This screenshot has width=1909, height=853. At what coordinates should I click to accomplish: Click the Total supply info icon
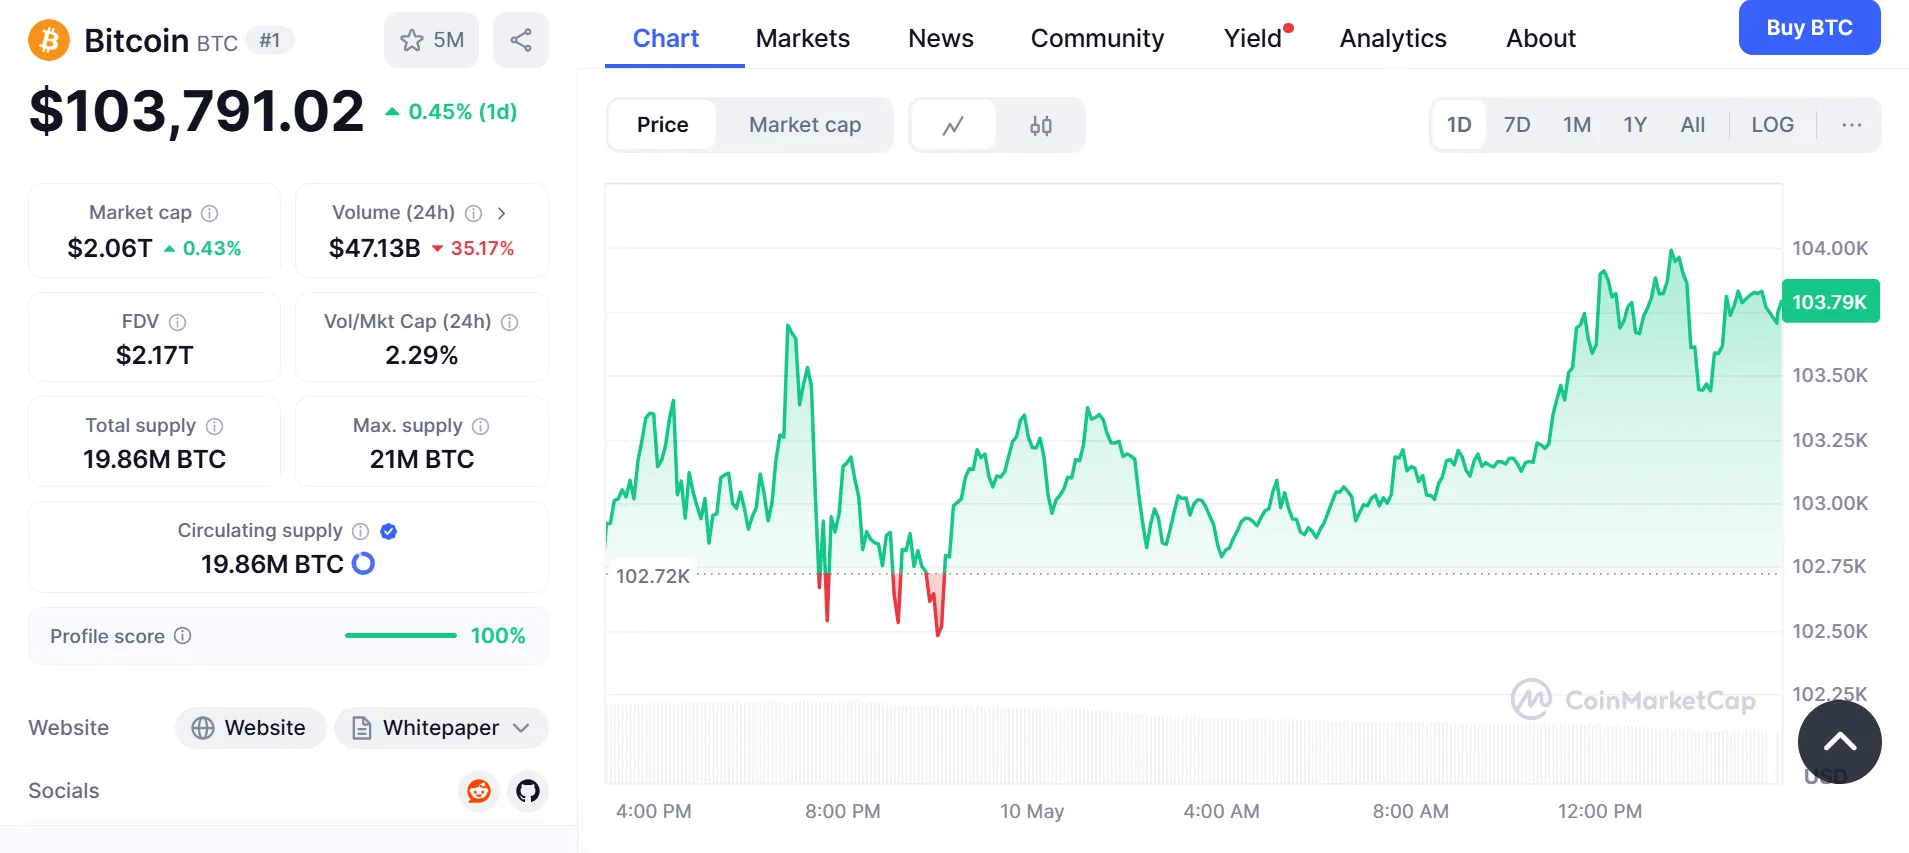(214, 426)
